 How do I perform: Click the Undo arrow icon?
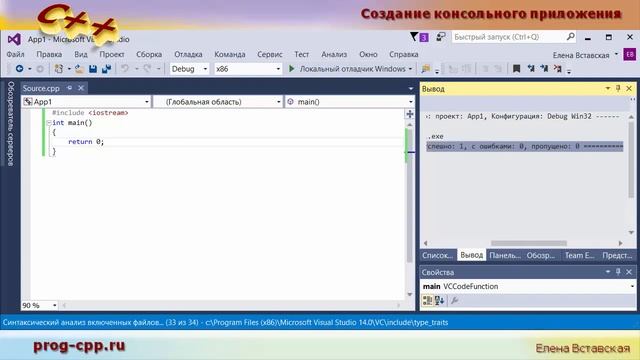pyautogui.click(x=125, y=69)
